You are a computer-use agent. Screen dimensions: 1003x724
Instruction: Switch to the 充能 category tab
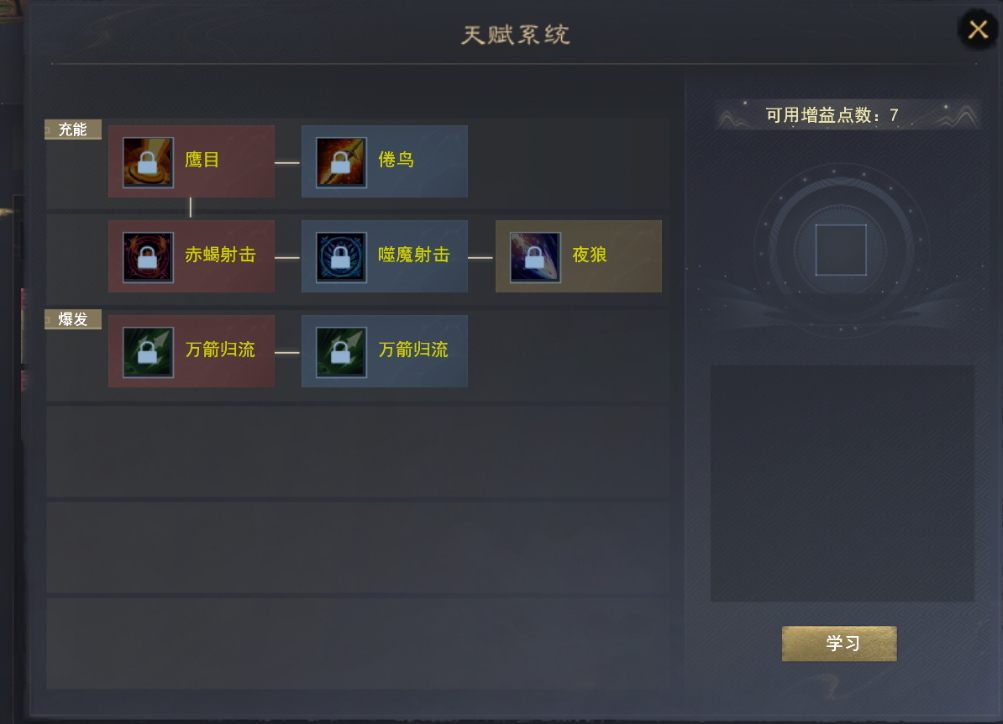coord(73,129)
